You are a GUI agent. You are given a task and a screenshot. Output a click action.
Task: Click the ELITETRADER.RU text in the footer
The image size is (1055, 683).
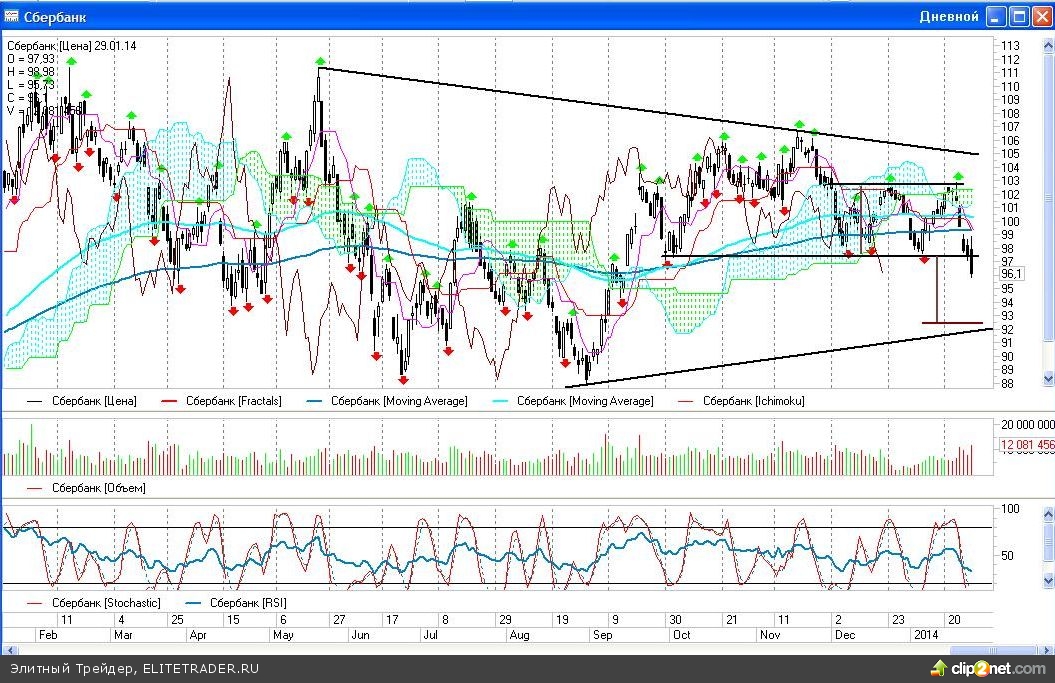pyautogui.click(x=200, y=668)
